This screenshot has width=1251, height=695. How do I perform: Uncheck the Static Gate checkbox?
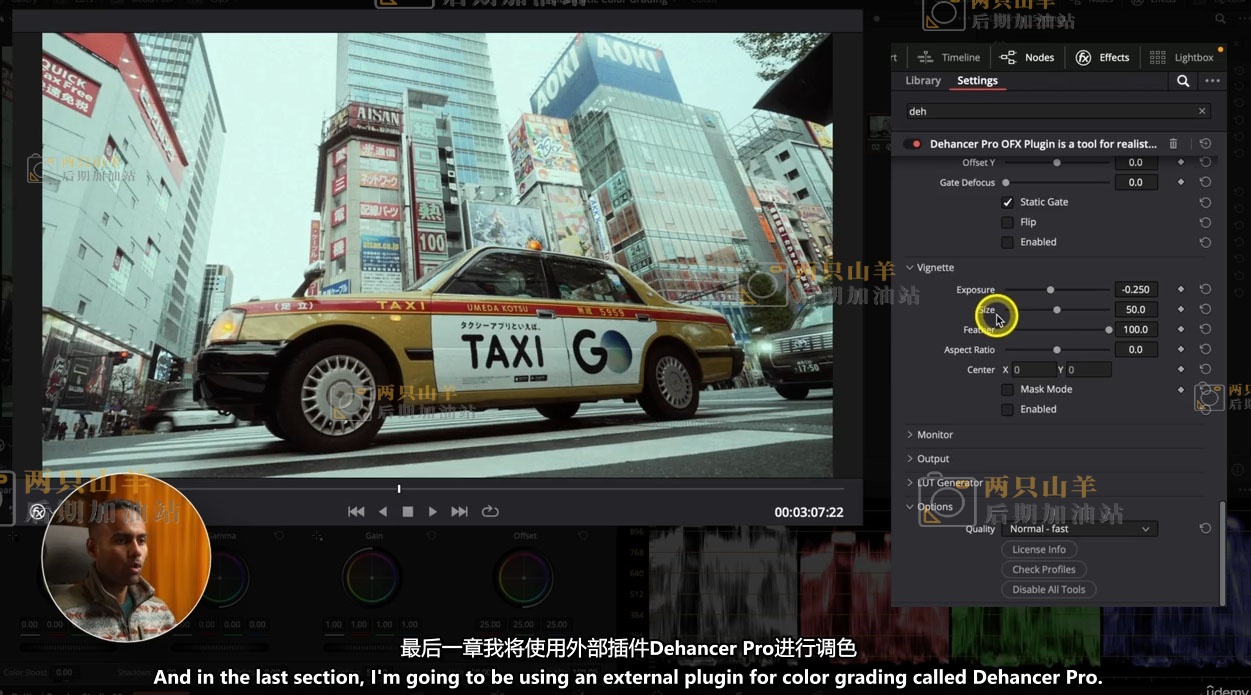[1007, 202]
